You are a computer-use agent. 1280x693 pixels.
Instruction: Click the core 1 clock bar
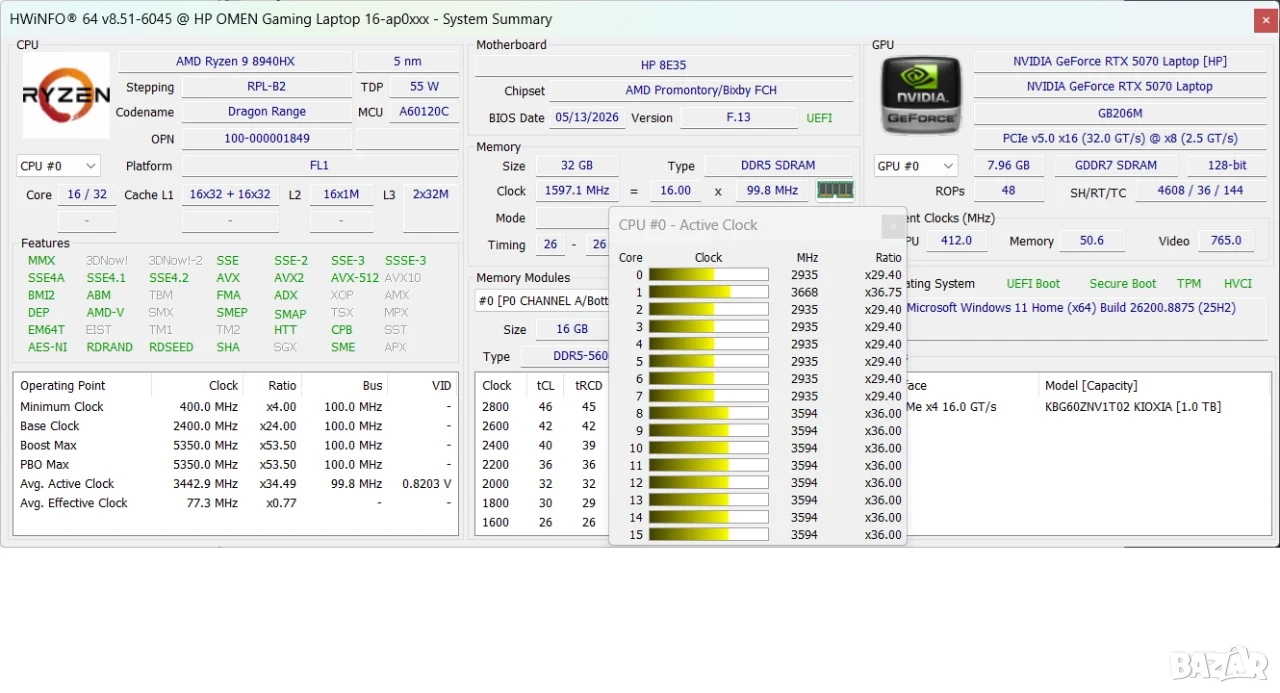pos(708,292)
